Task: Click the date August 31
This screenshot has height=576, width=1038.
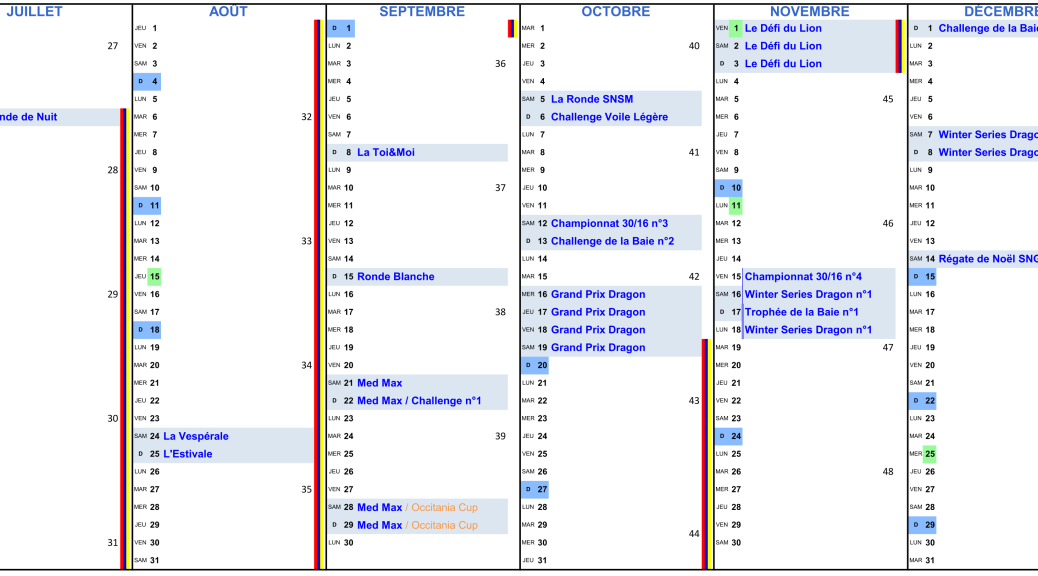Action: point(154,561)
